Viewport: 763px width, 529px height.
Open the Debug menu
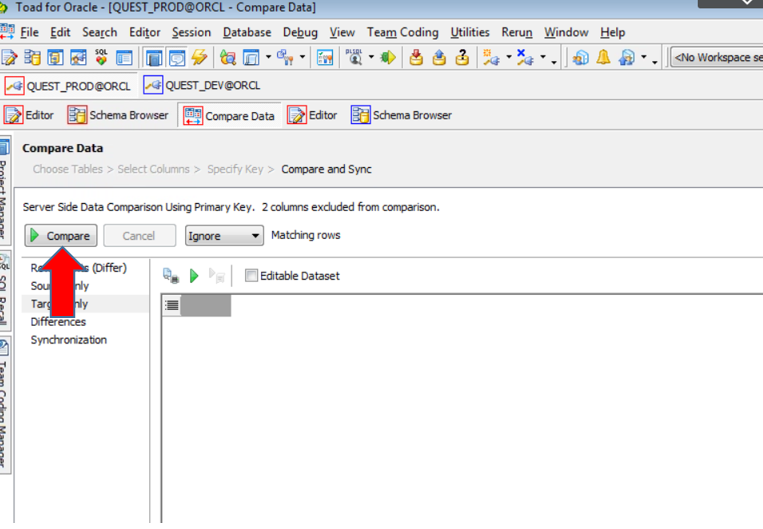tap(300, 33)
